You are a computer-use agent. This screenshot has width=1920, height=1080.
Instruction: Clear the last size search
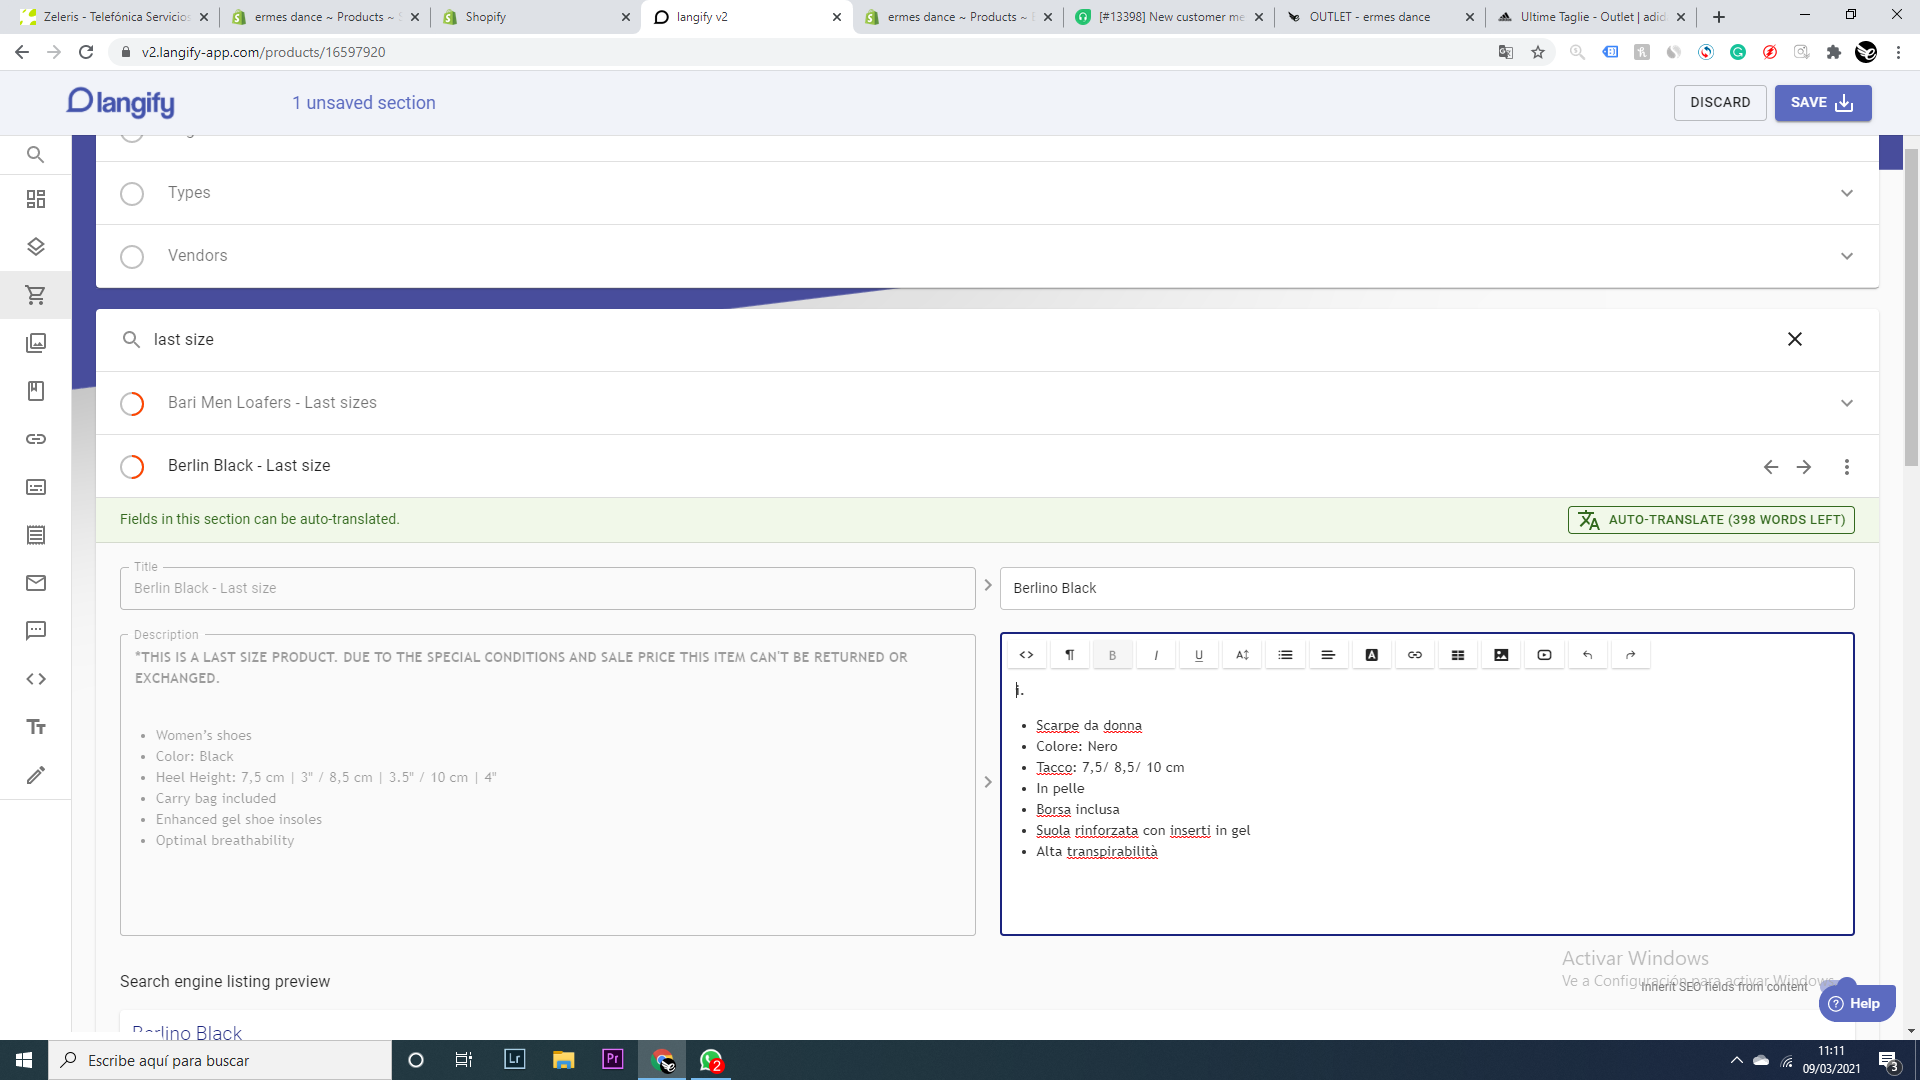point(1795,339)
